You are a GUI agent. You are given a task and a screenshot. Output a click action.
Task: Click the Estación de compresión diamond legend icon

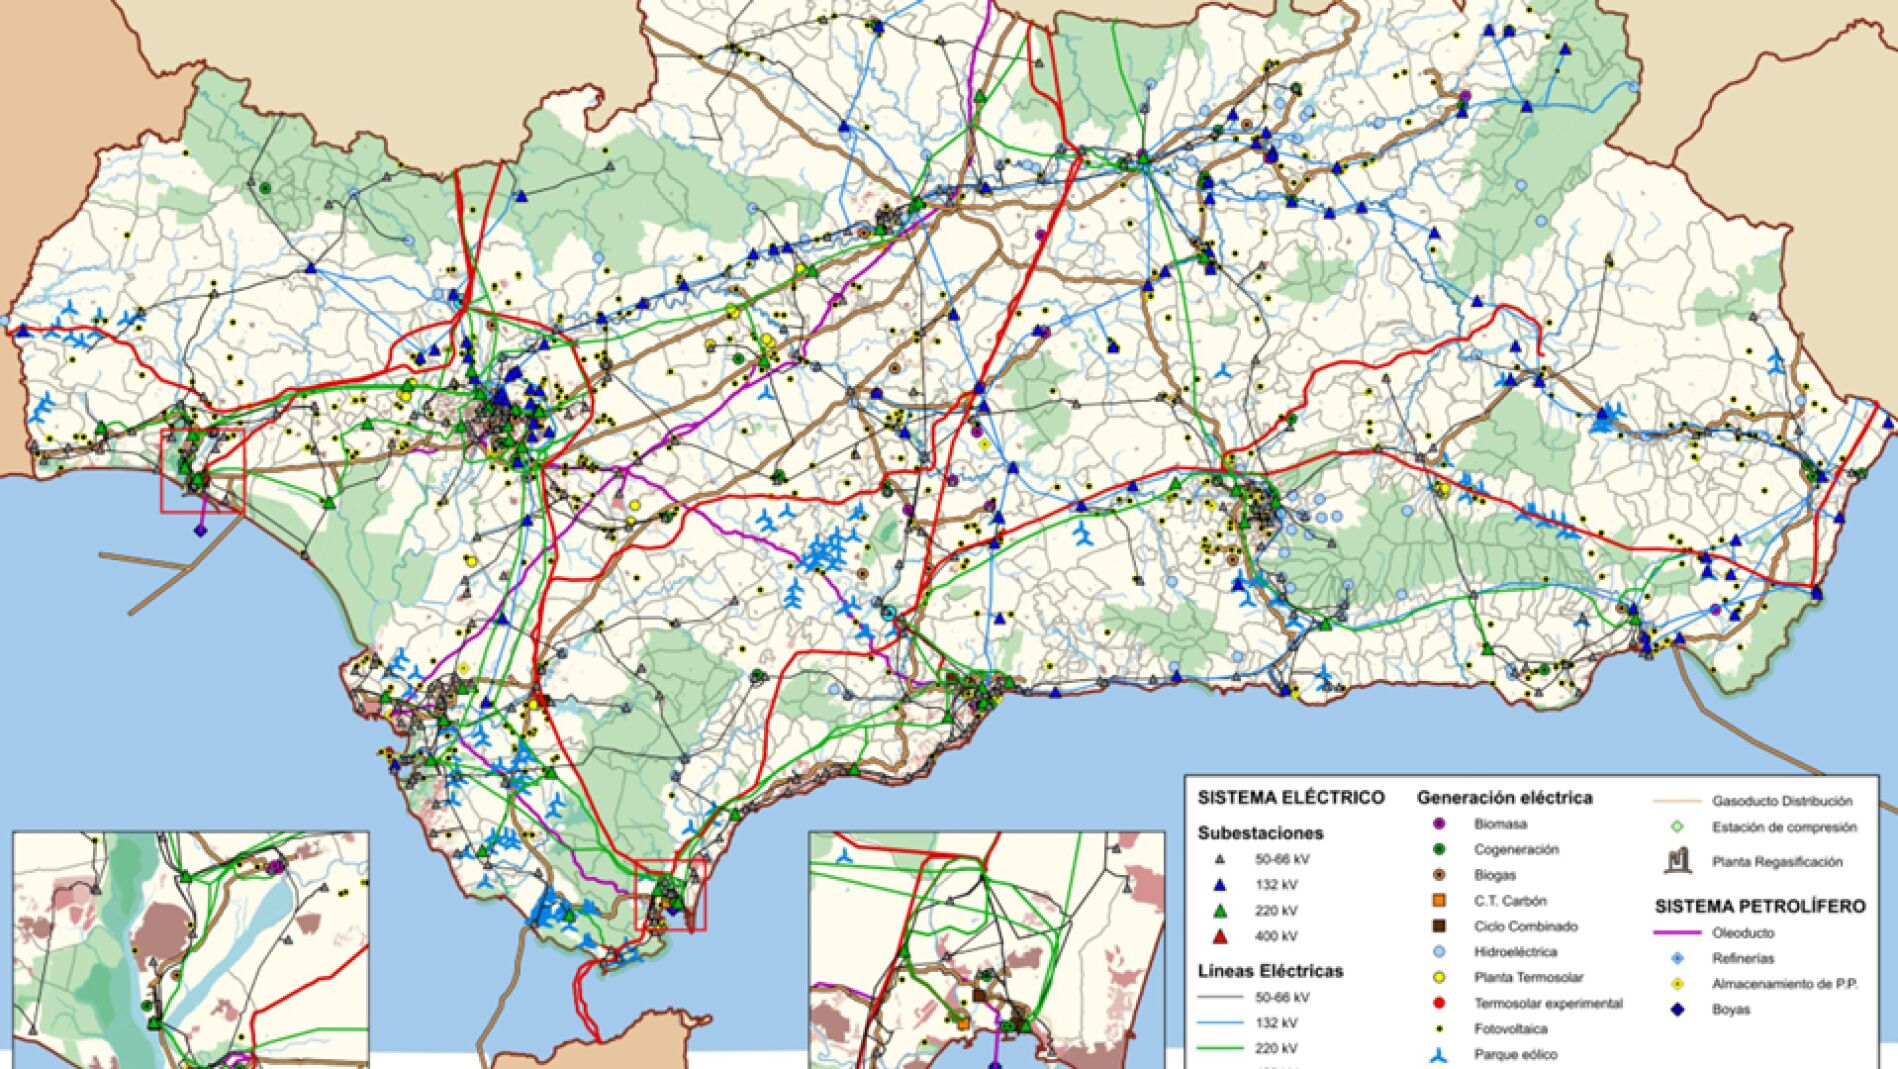(1677, 827)
